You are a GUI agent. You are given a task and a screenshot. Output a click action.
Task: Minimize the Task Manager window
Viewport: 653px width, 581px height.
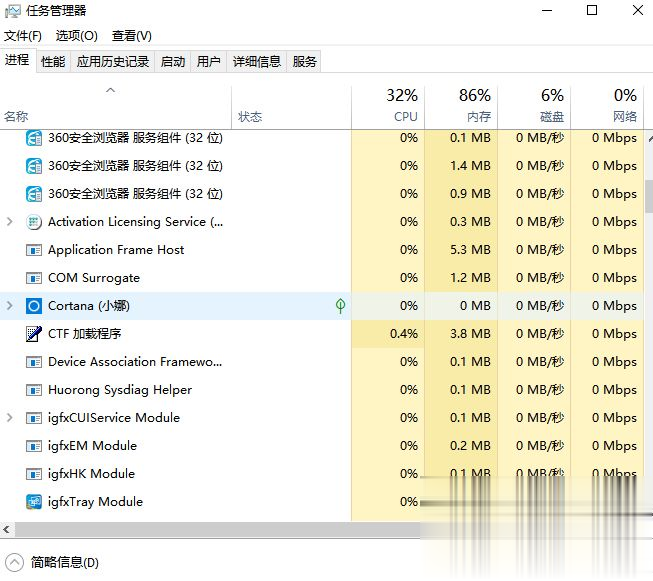click(547, 10)
